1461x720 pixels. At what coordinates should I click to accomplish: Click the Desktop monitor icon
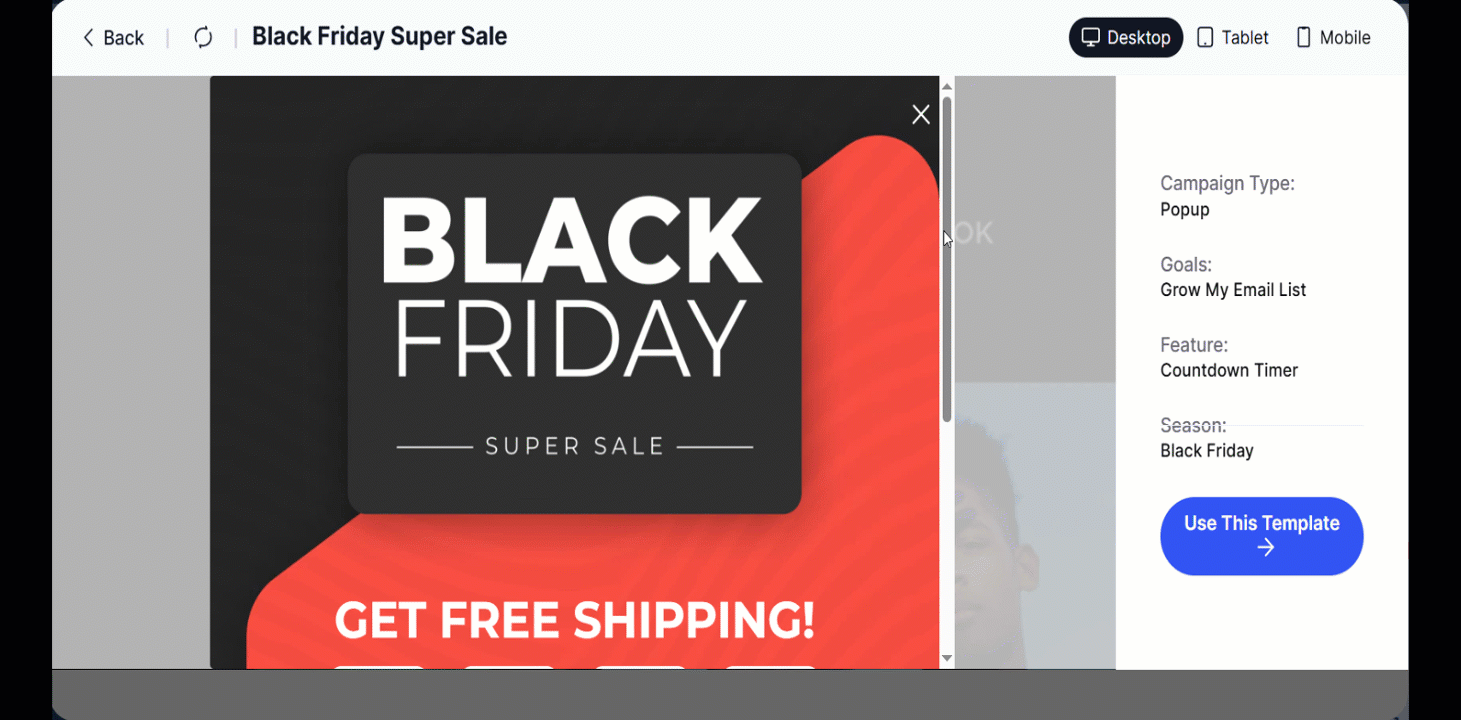point(1090,38)
